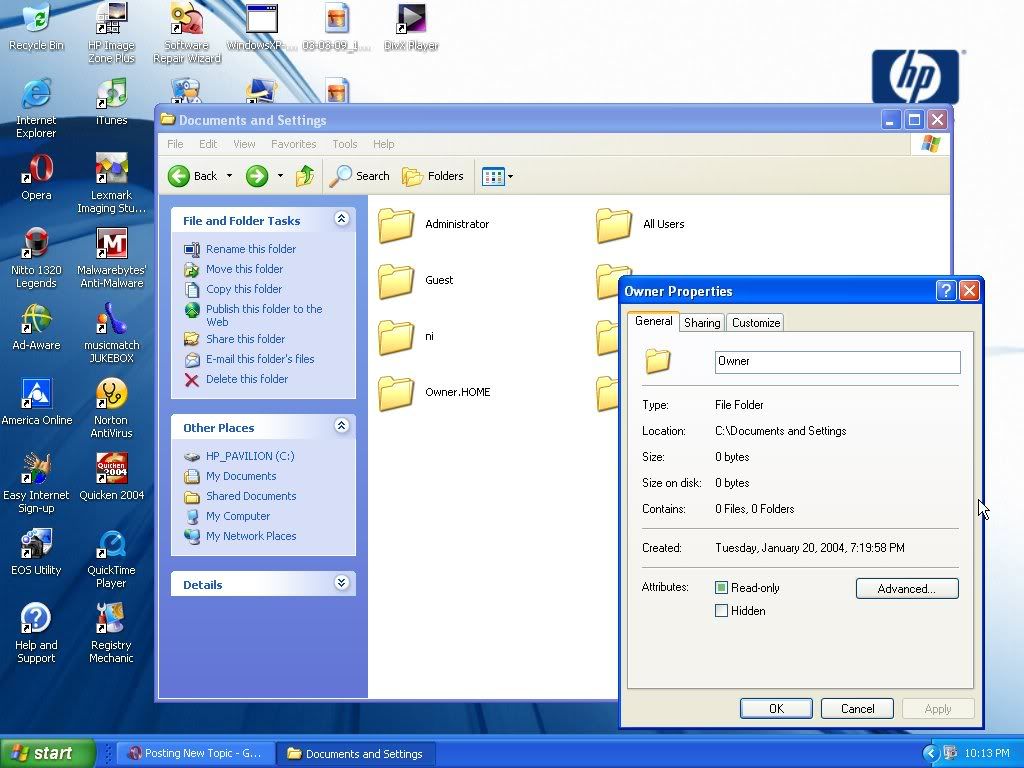Select the folder named ni
Screen dimensions: 1024x768
click(x=406, y=336)
